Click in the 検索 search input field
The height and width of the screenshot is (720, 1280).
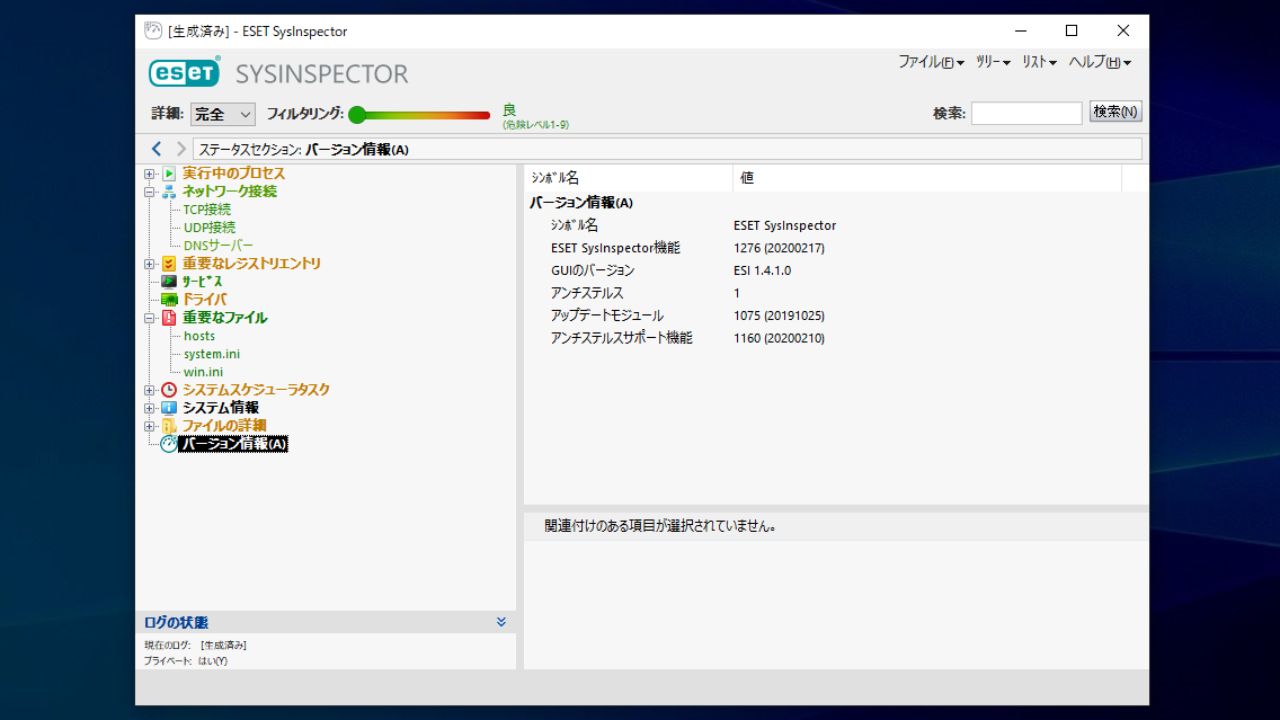point(1026,113)
